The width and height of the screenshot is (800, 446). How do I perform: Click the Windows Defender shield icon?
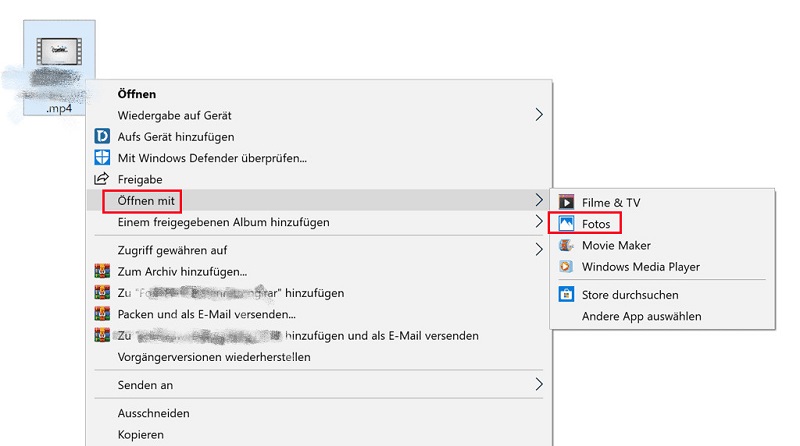102,158
